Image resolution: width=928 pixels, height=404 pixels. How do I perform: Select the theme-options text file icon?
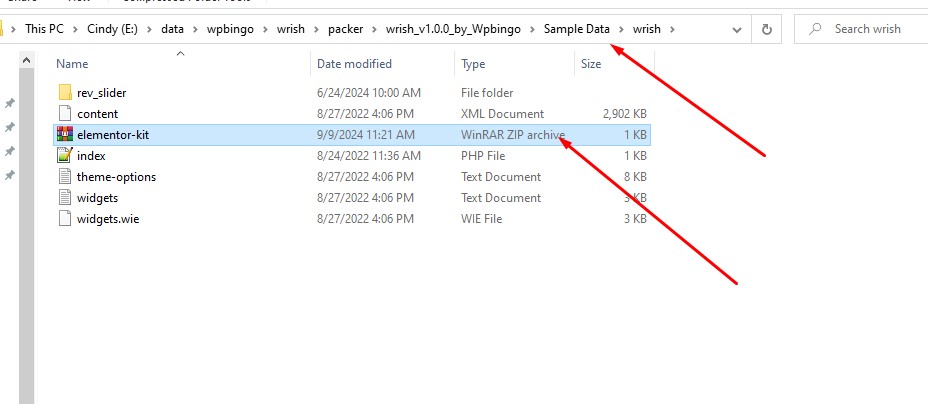(x=65, y=177)
